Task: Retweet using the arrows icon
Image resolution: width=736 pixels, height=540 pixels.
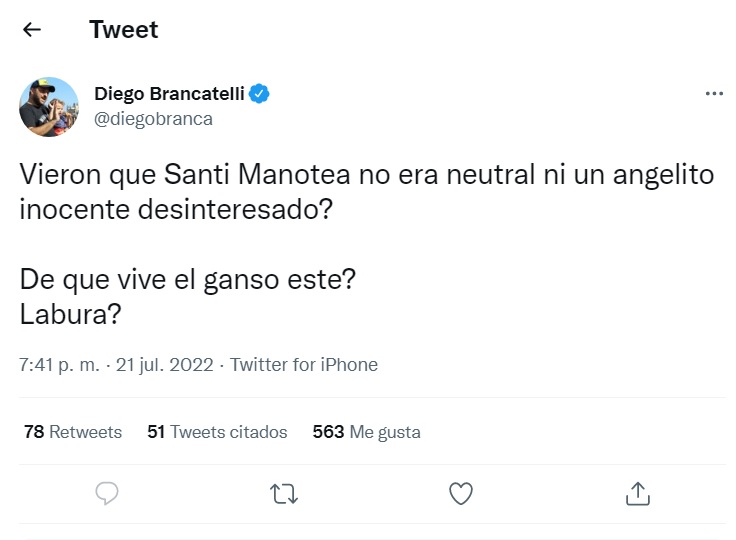Action: 284,493
